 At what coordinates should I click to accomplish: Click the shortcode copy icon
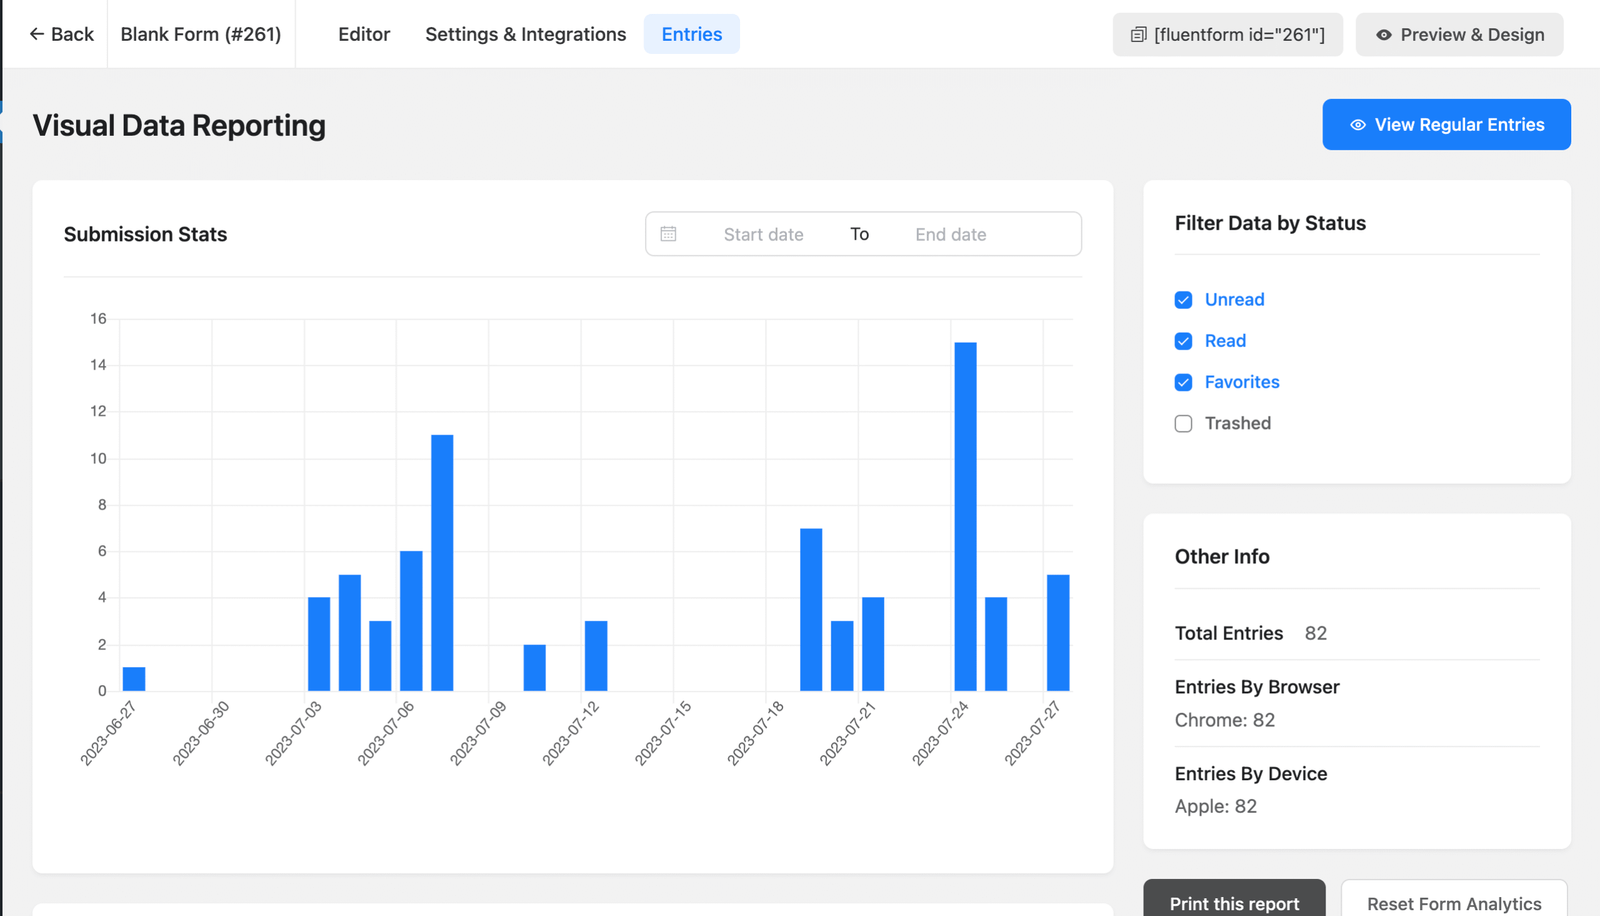click(x=1138, y=35)
